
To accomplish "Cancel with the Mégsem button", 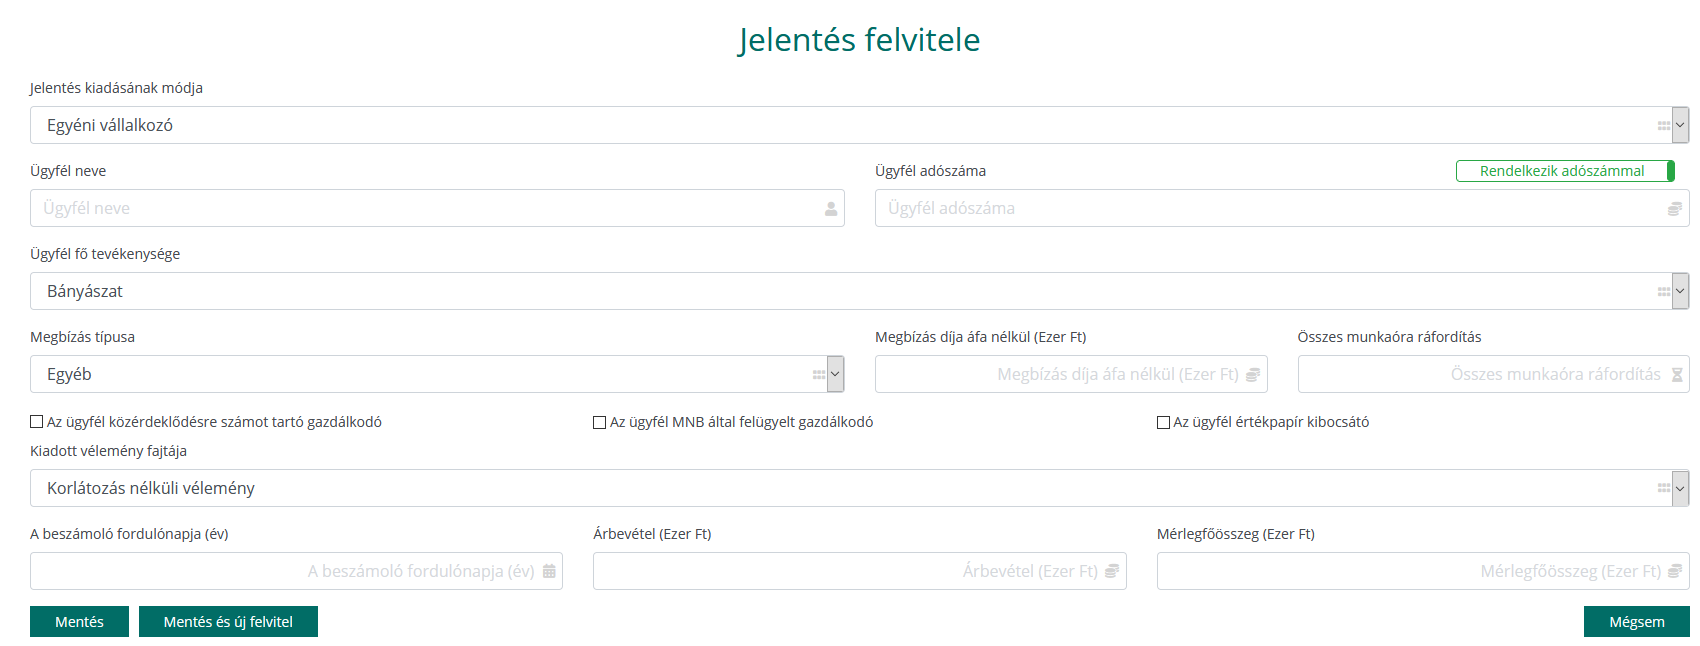I will (1636, 622).
